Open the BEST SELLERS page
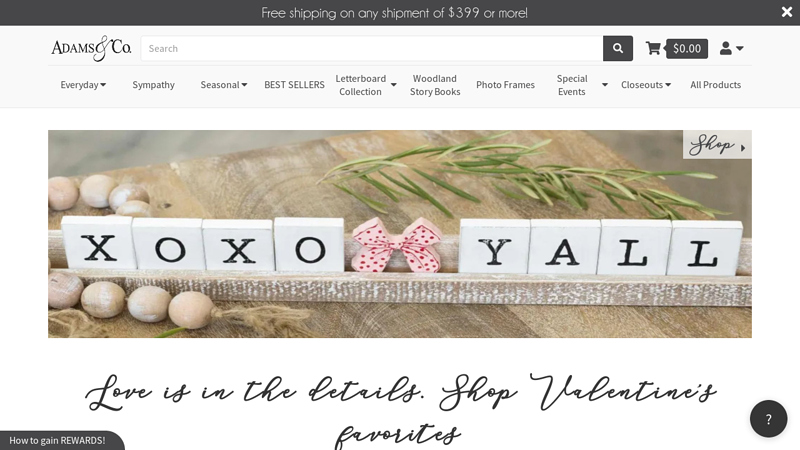 294,85
